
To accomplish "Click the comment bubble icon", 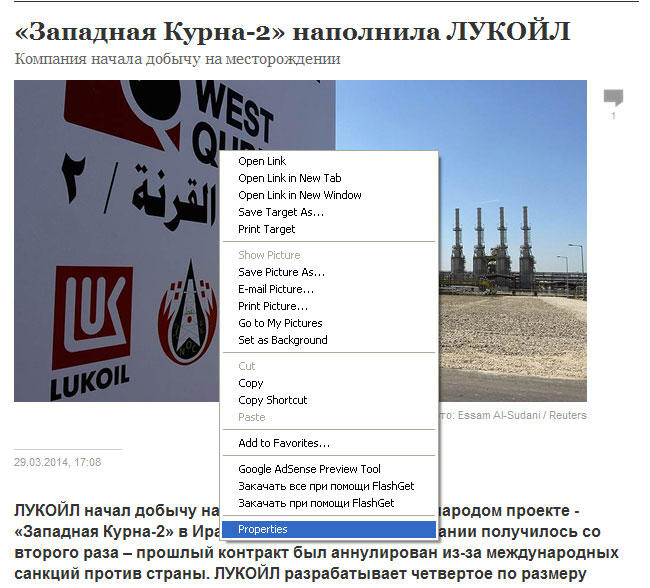I will tap(613, 98).
